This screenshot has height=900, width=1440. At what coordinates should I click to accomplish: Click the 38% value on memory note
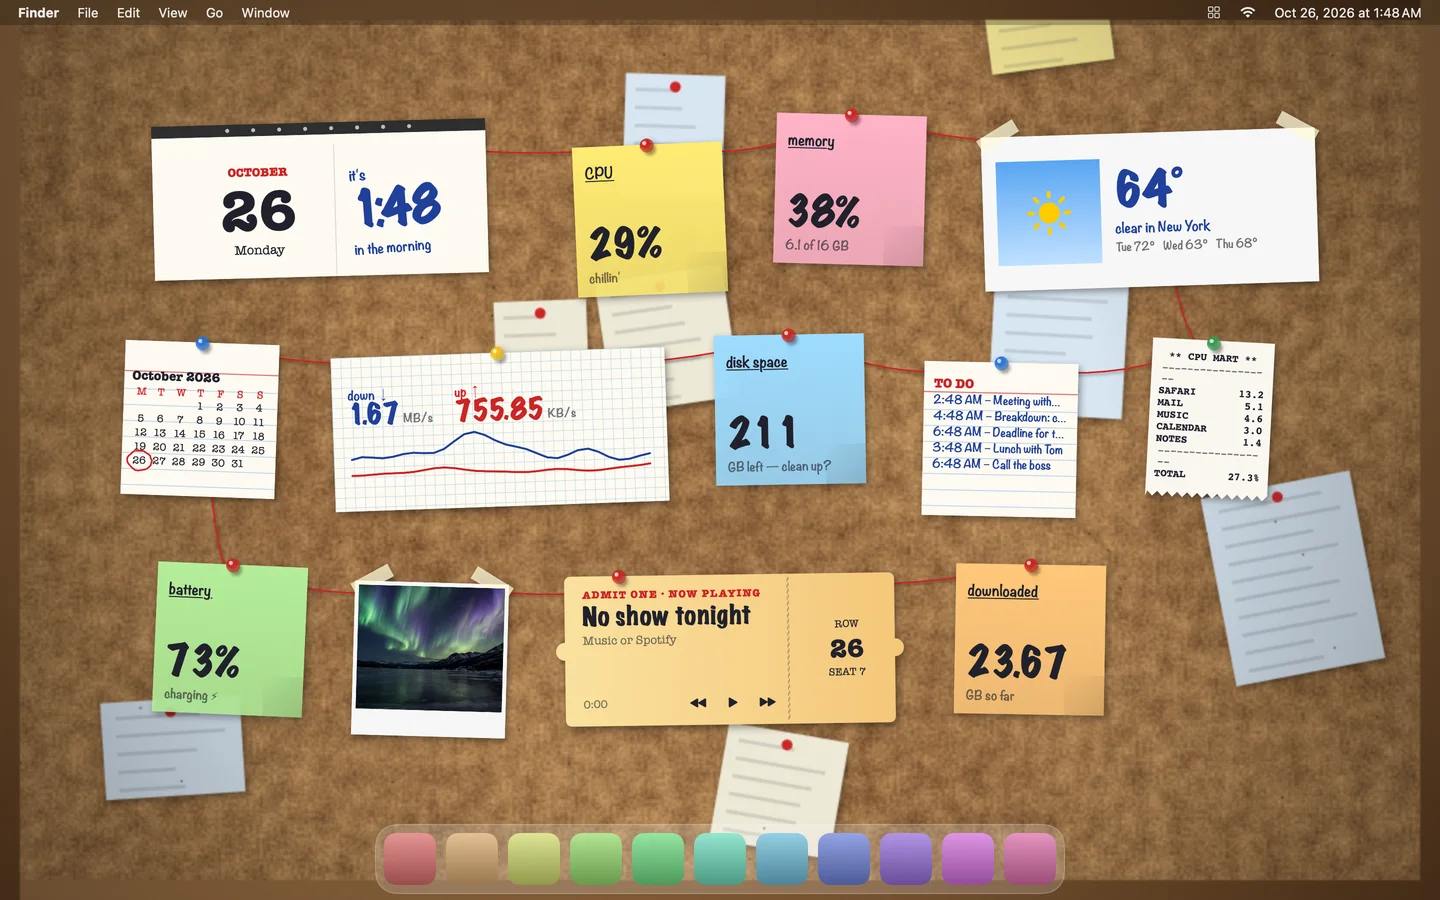pyautogui.click(x=824, y=211)
